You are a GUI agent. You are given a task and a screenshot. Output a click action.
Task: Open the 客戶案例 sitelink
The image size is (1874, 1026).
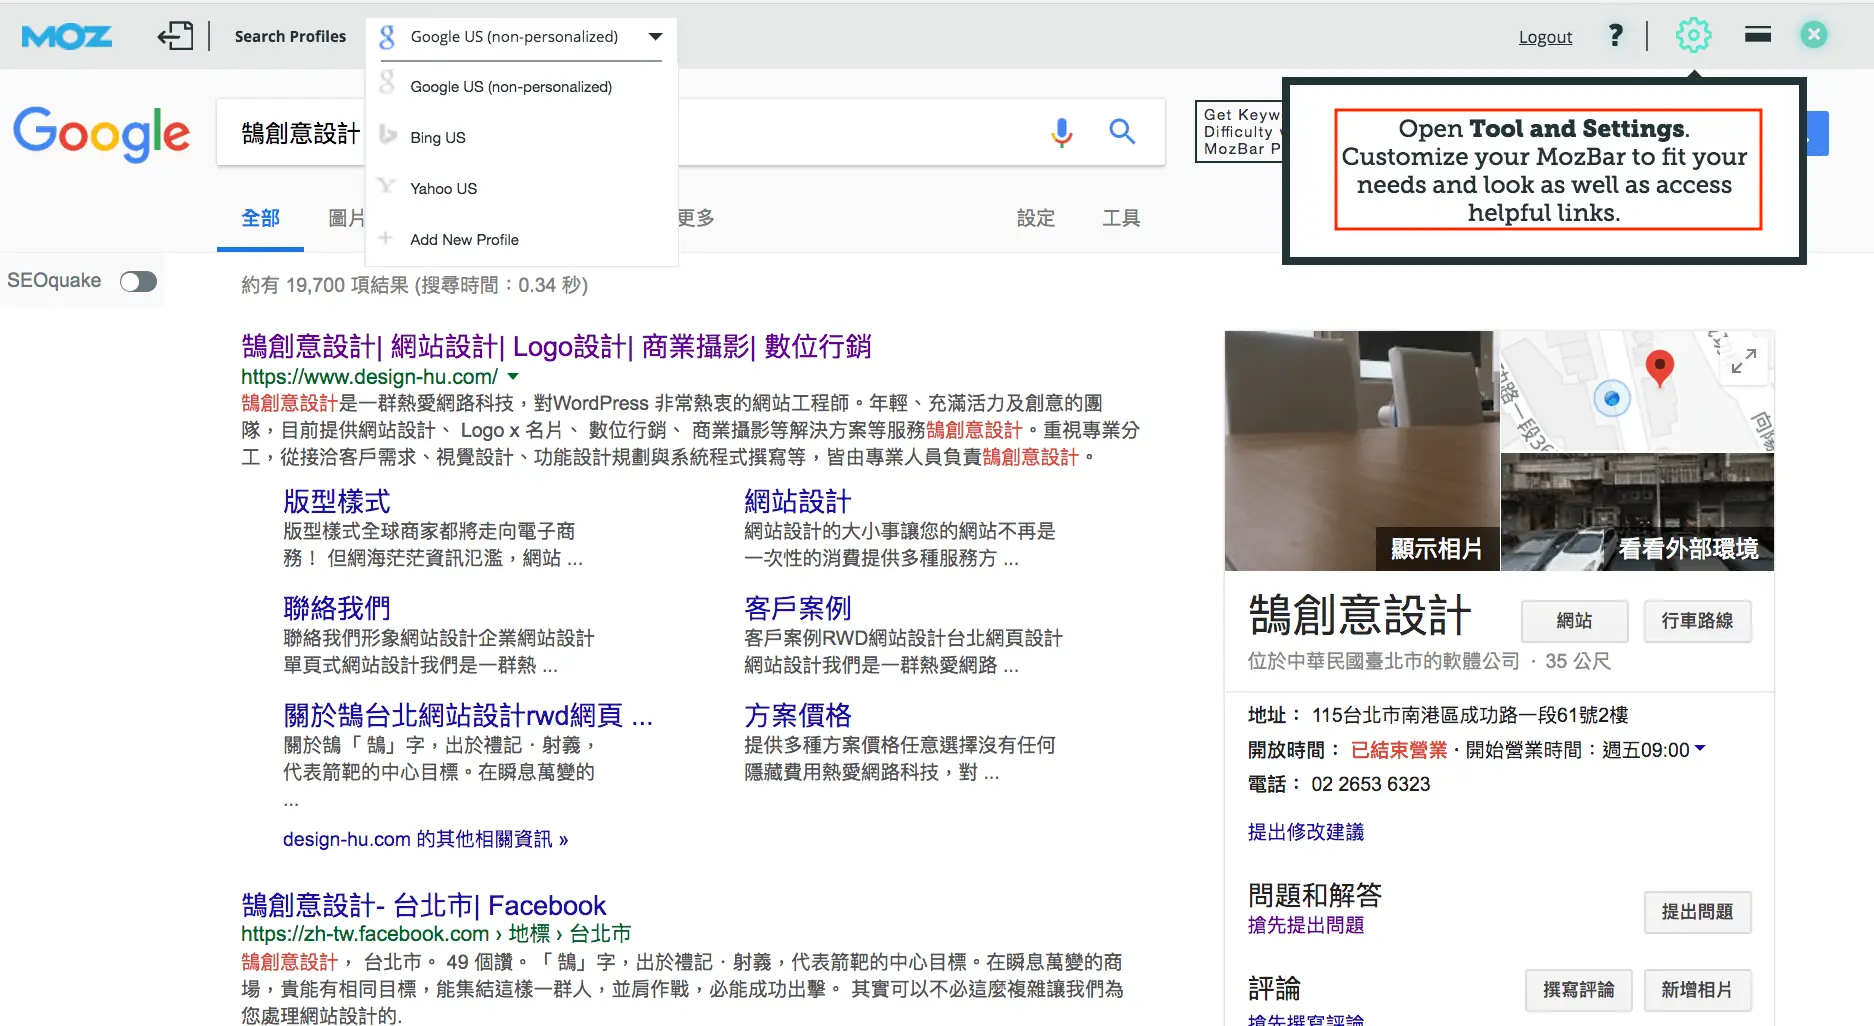point(797,608)
